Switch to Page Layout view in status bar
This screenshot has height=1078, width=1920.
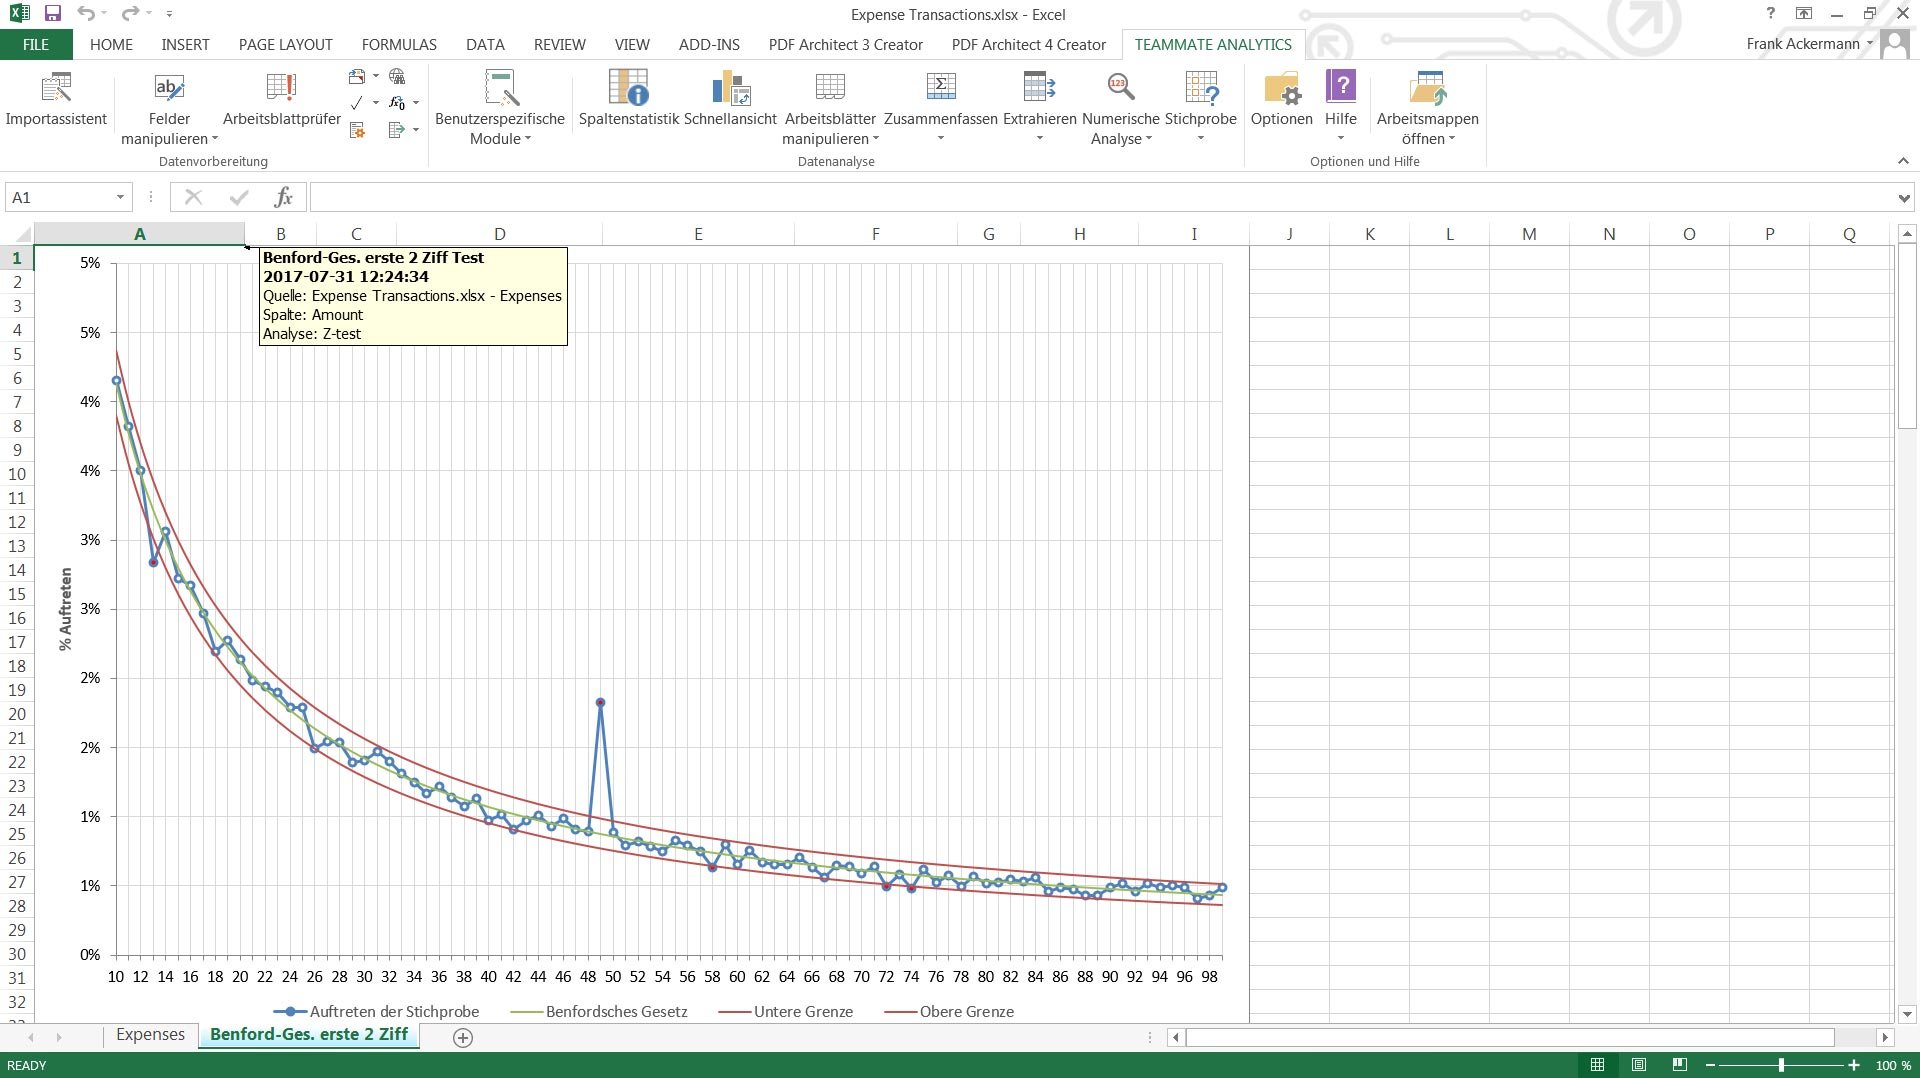[1638, 1065]
